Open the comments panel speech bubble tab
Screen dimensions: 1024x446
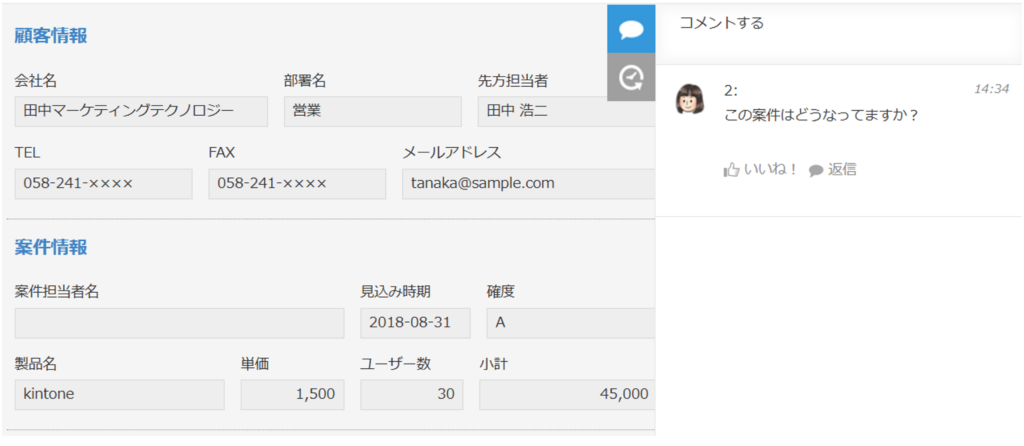631,29
